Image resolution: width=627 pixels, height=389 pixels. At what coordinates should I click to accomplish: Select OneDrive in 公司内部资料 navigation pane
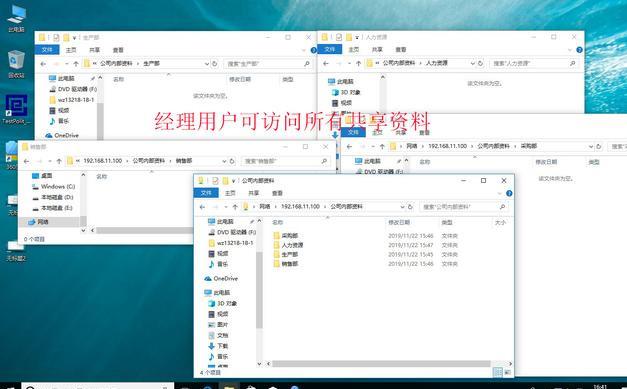coord(221,278)
